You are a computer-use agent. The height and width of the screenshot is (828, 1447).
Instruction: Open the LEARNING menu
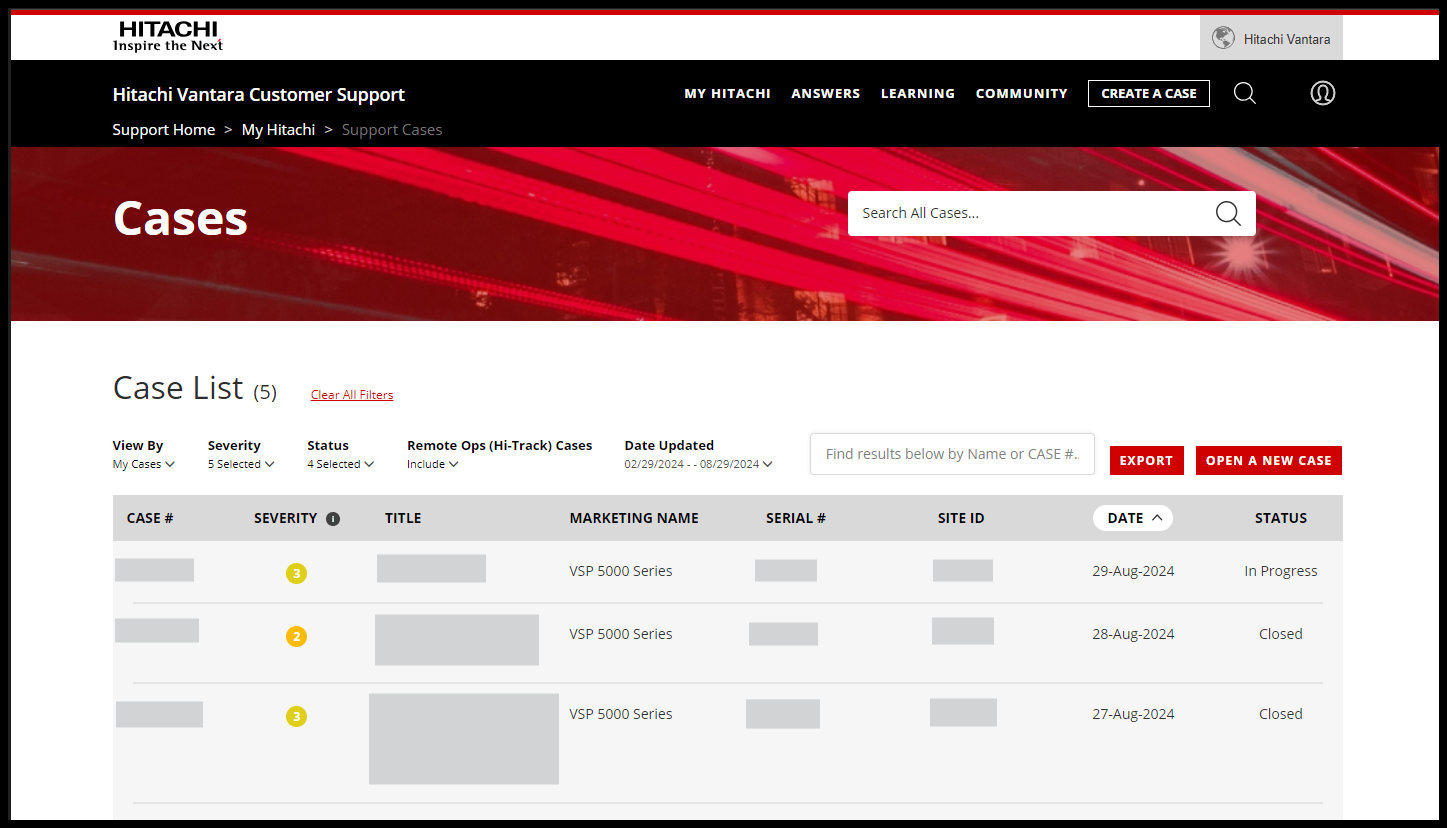(918, 93)
